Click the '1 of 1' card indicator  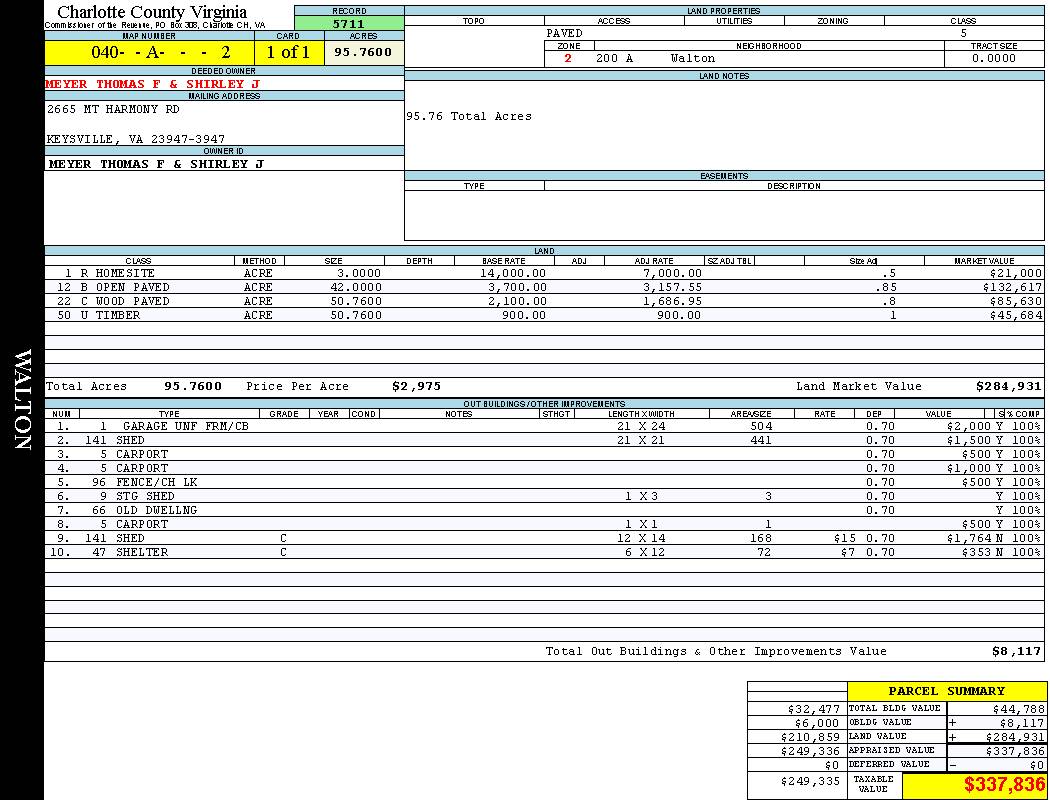[288, 52]
